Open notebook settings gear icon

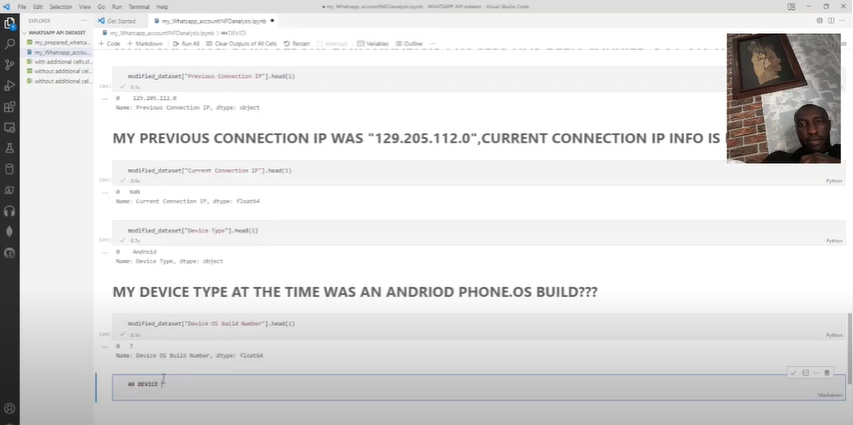click(x=820, y=20)
